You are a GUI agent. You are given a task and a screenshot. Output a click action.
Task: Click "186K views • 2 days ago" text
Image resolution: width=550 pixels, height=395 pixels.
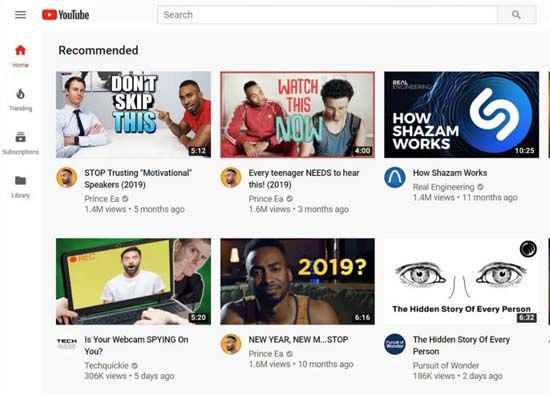click(458, 376)
